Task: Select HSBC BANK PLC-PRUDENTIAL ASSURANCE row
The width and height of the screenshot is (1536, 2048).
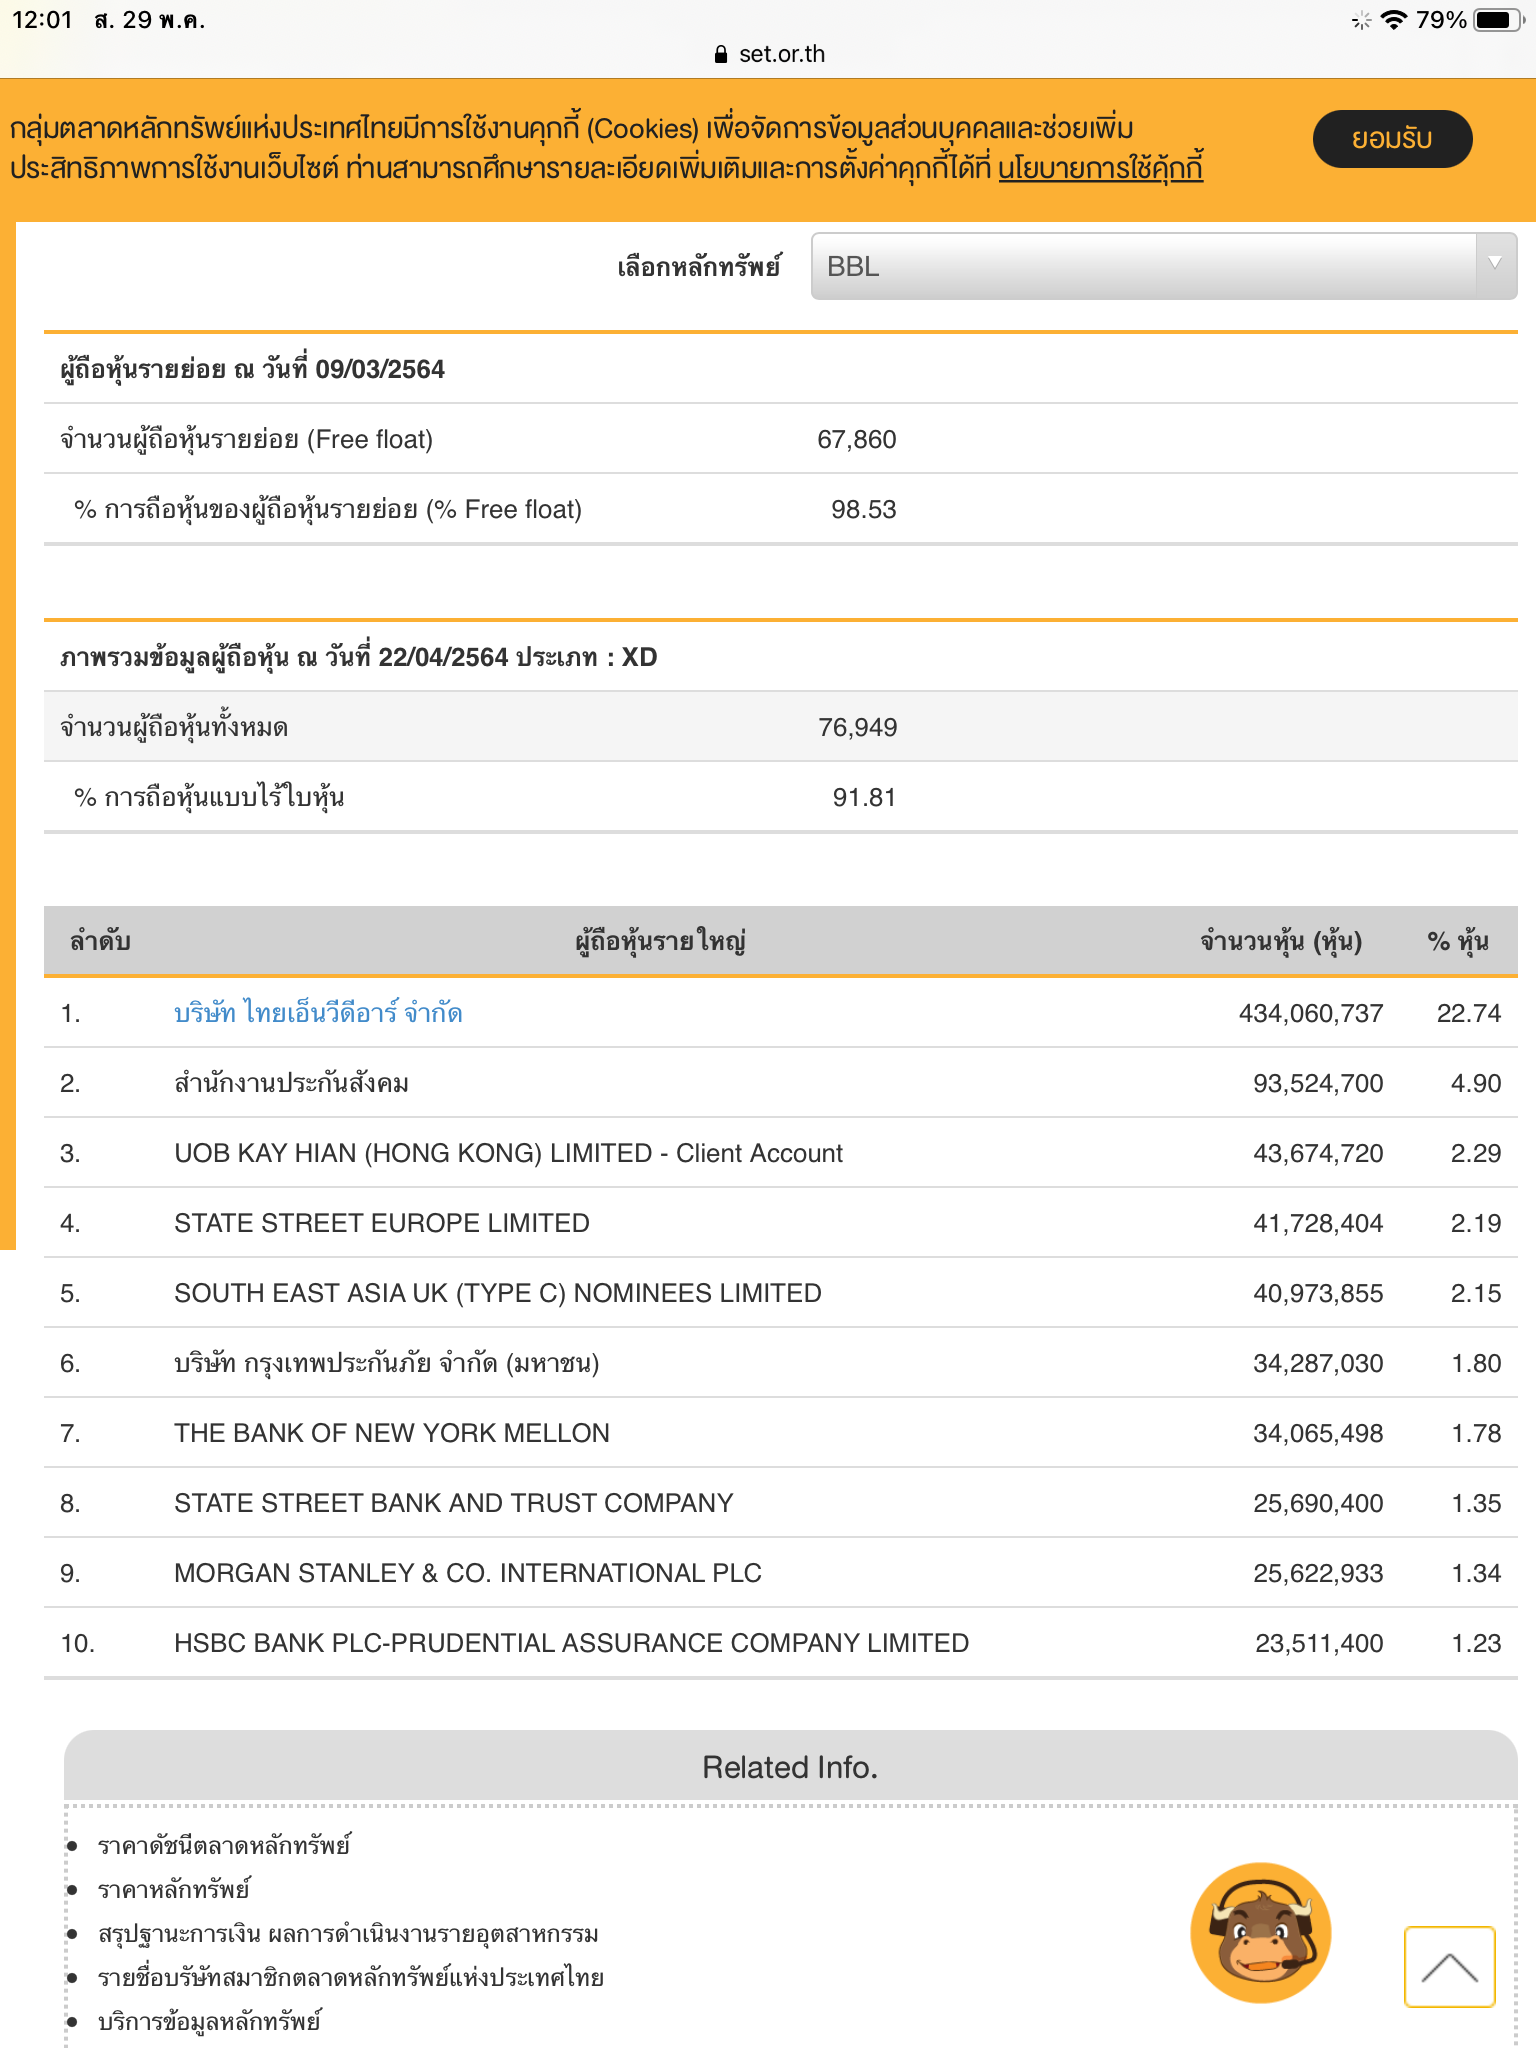Action: [x=780, y=1643]
